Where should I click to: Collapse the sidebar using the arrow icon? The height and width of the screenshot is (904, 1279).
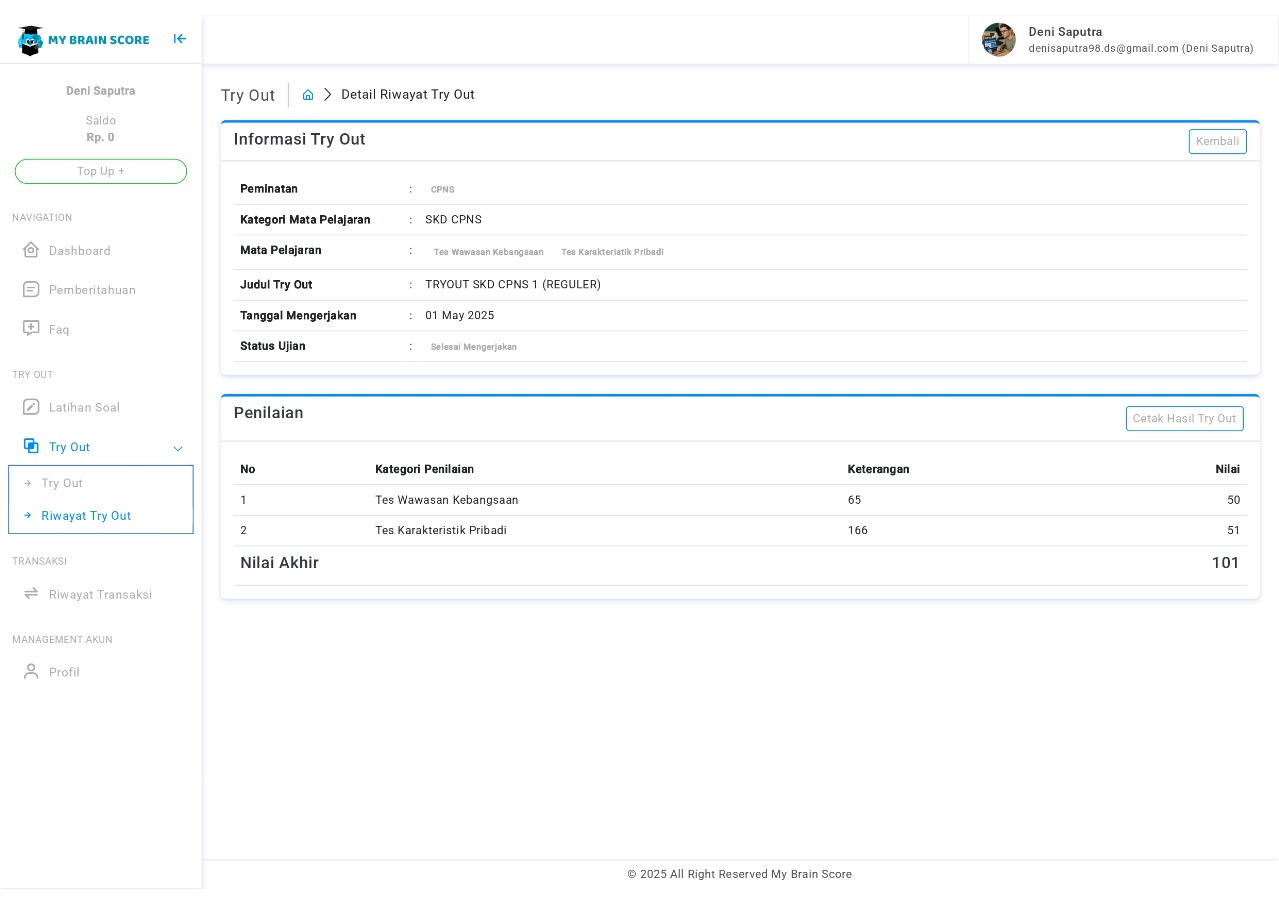[180, 39]
